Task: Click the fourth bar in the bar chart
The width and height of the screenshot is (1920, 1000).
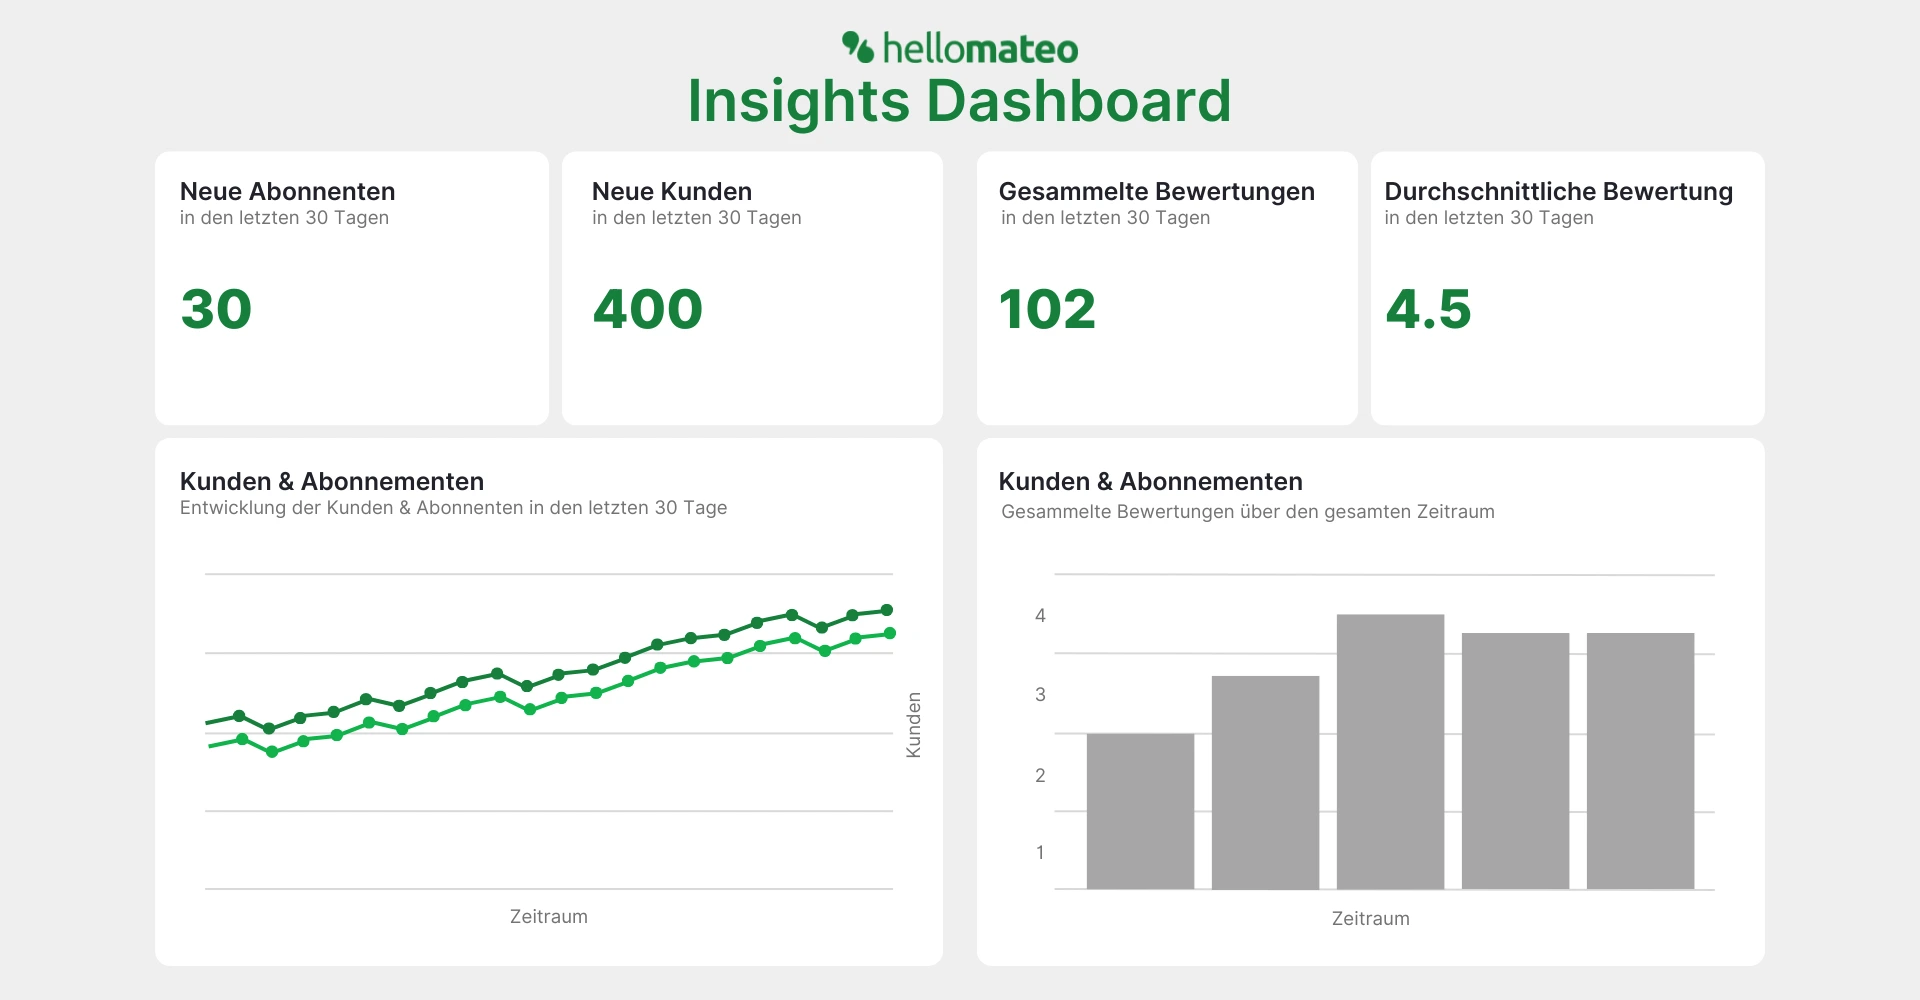Action: point(1515,761)
